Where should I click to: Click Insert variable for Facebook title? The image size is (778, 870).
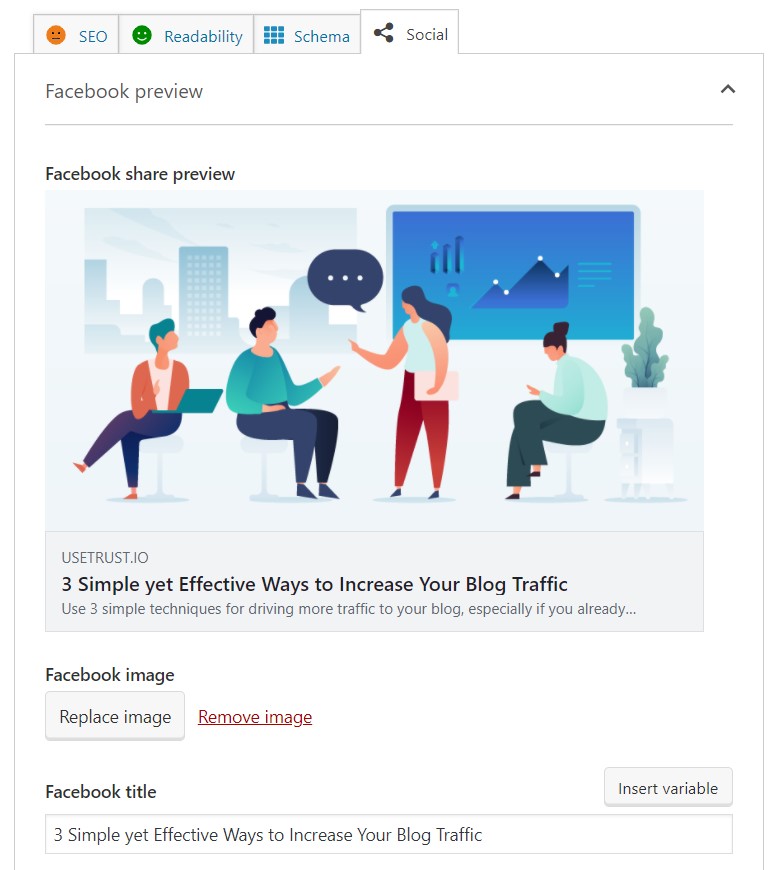668,788
